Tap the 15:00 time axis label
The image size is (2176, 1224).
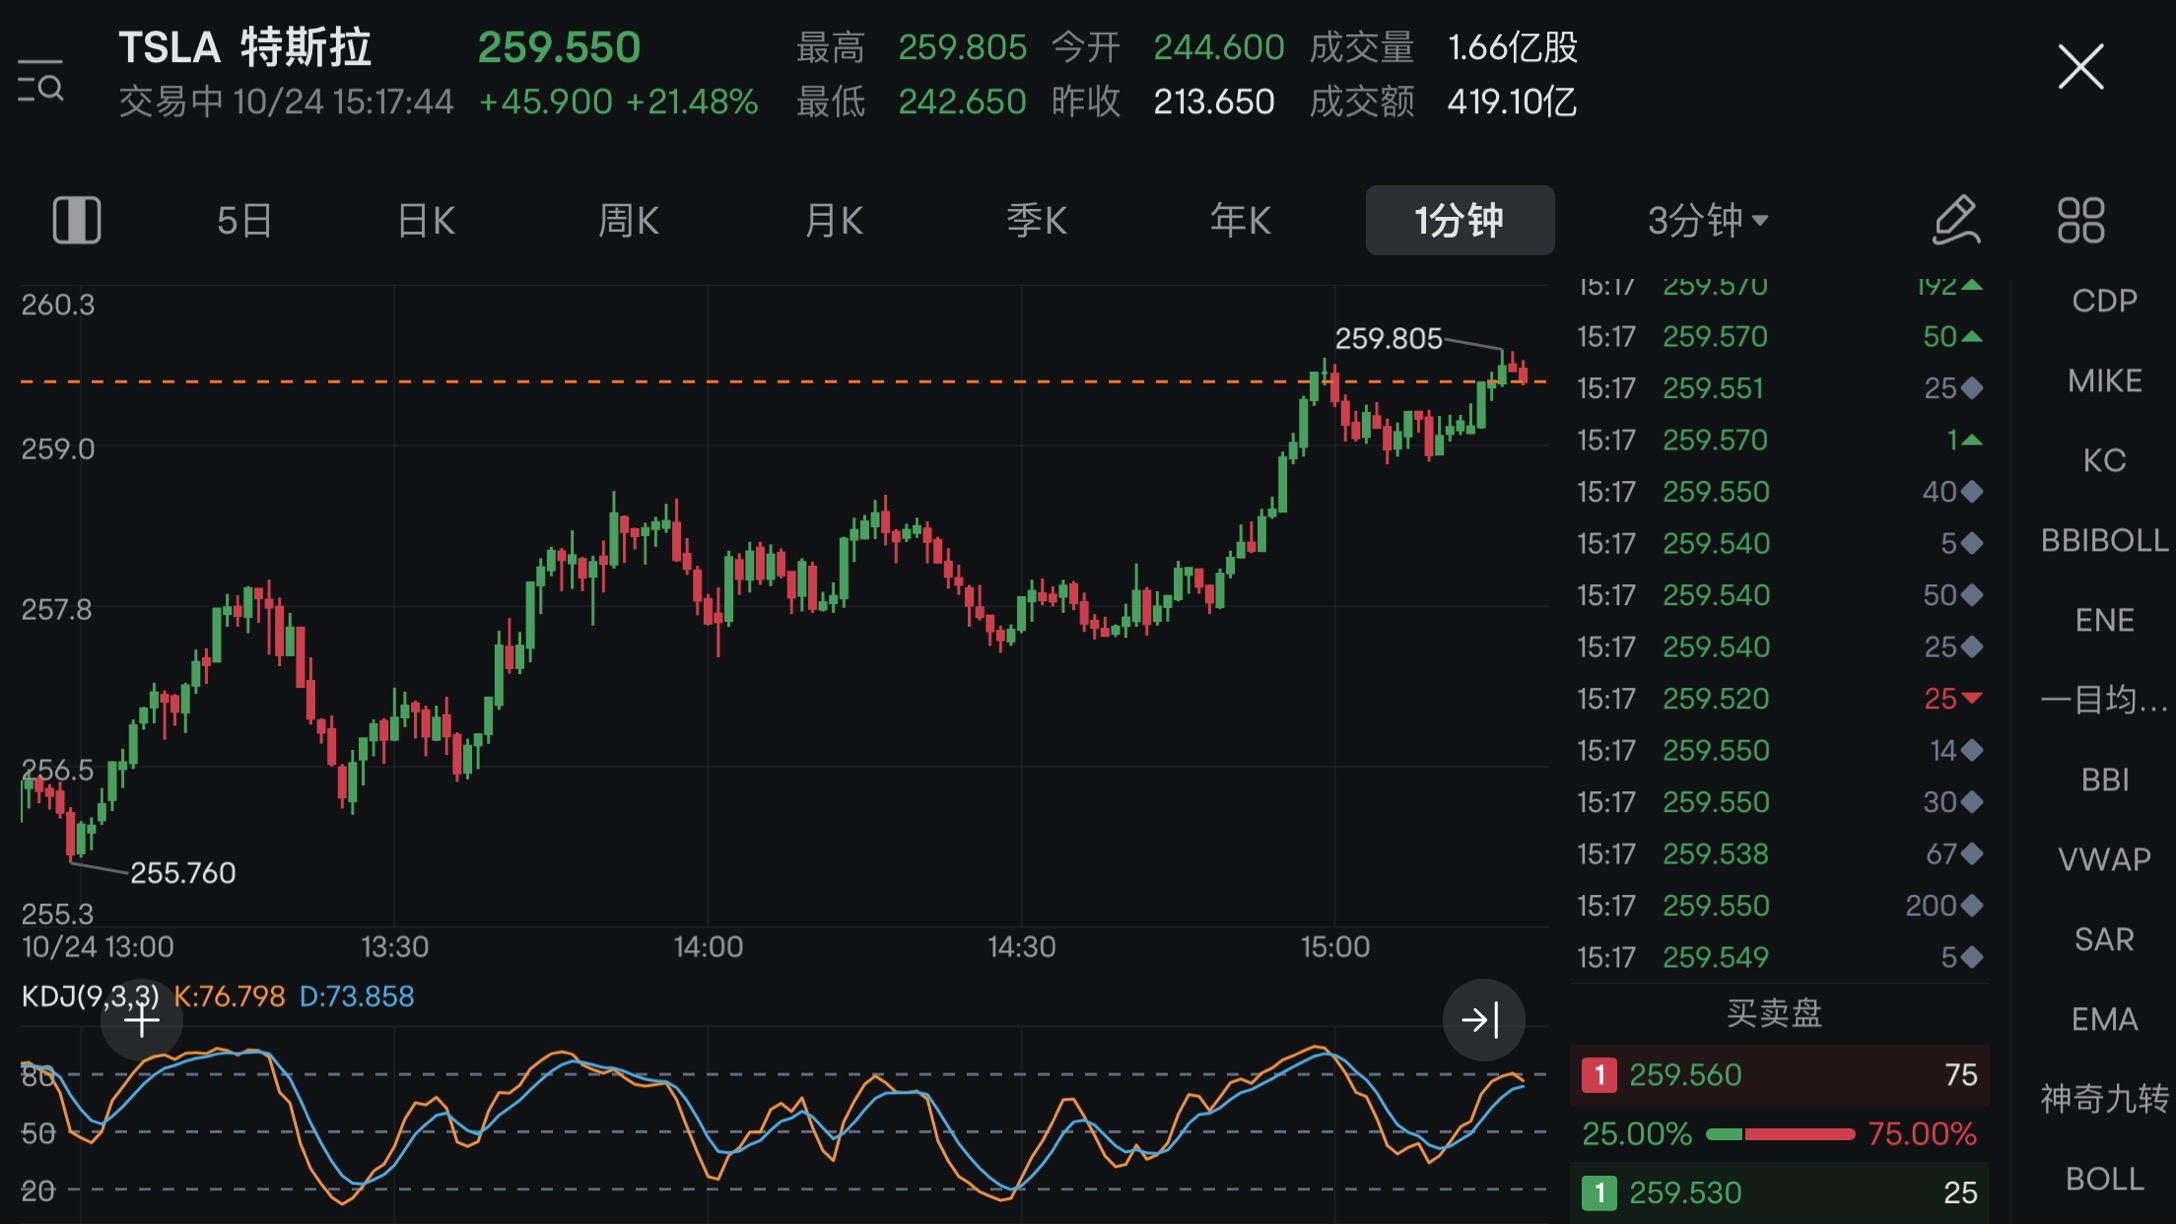1335,947
